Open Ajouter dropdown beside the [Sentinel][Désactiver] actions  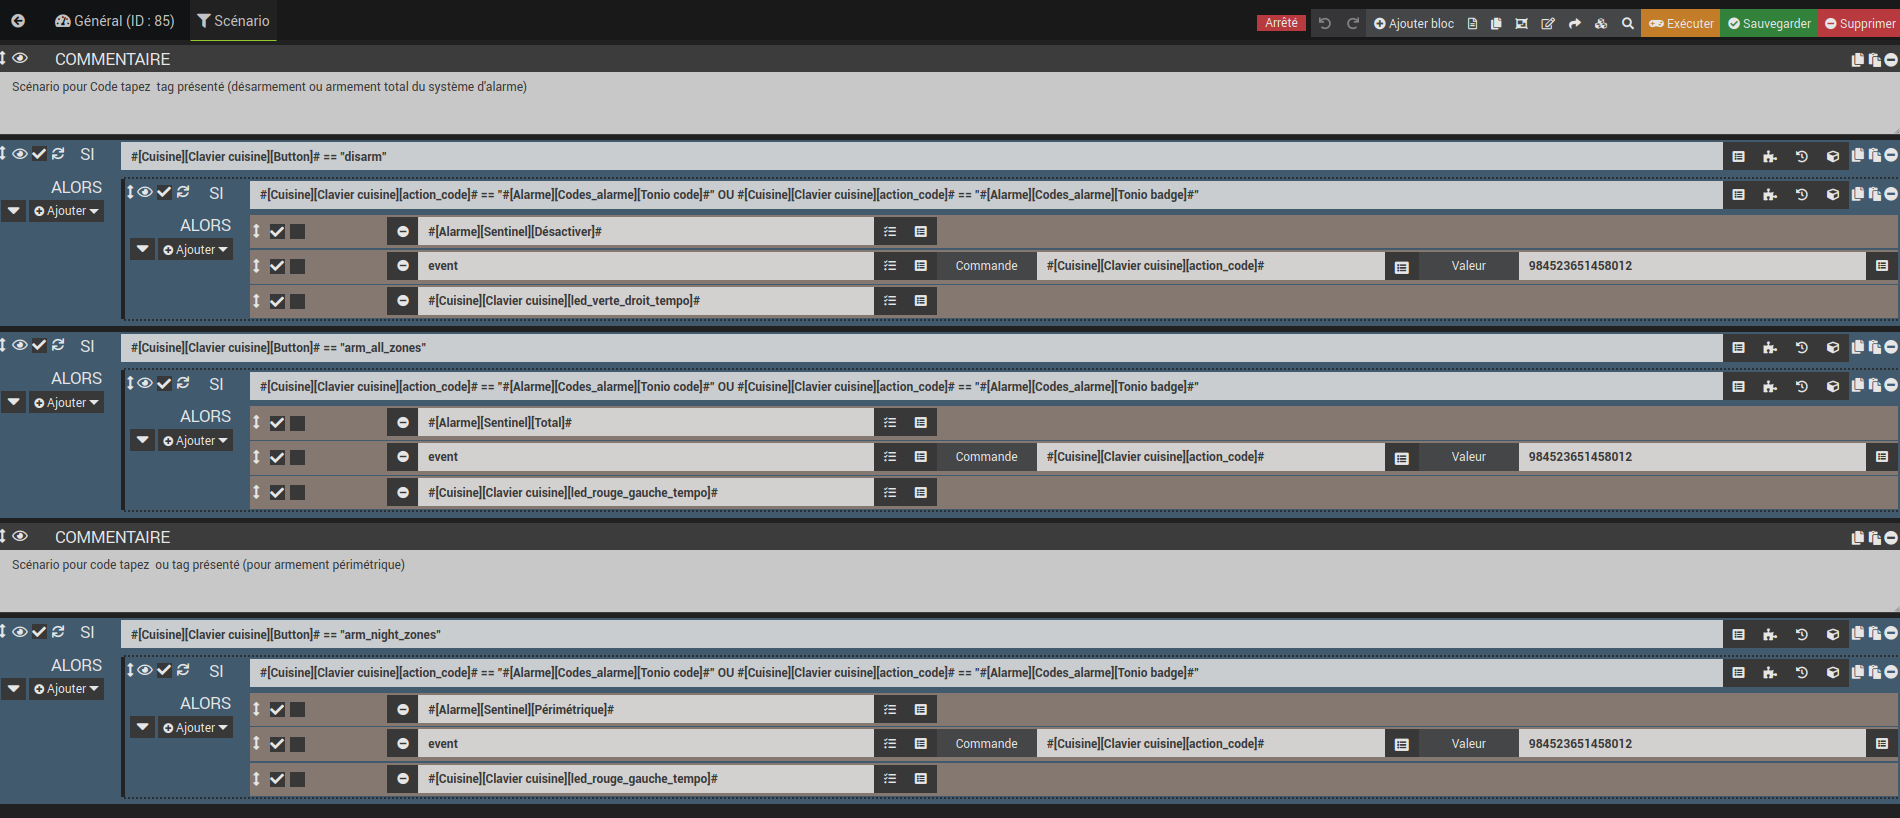(x=195, y=250)
